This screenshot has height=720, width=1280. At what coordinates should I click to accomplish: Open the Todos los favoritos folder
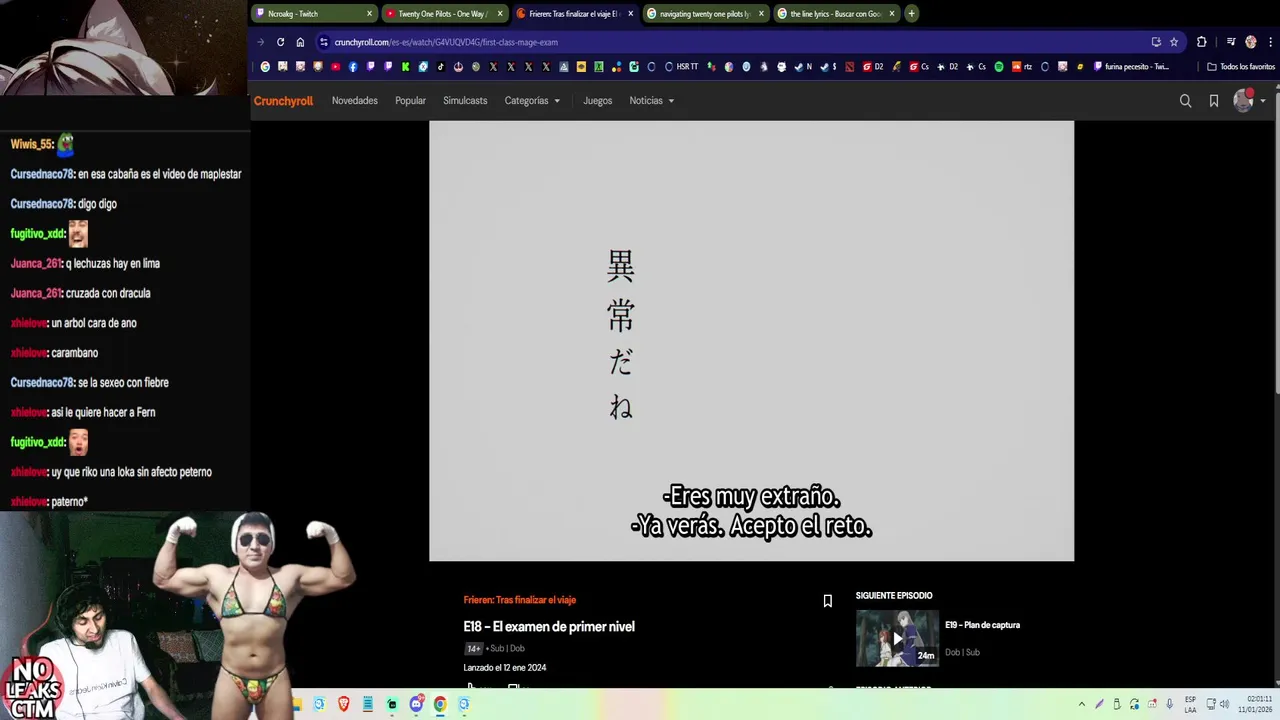[x=1241, y=67]
